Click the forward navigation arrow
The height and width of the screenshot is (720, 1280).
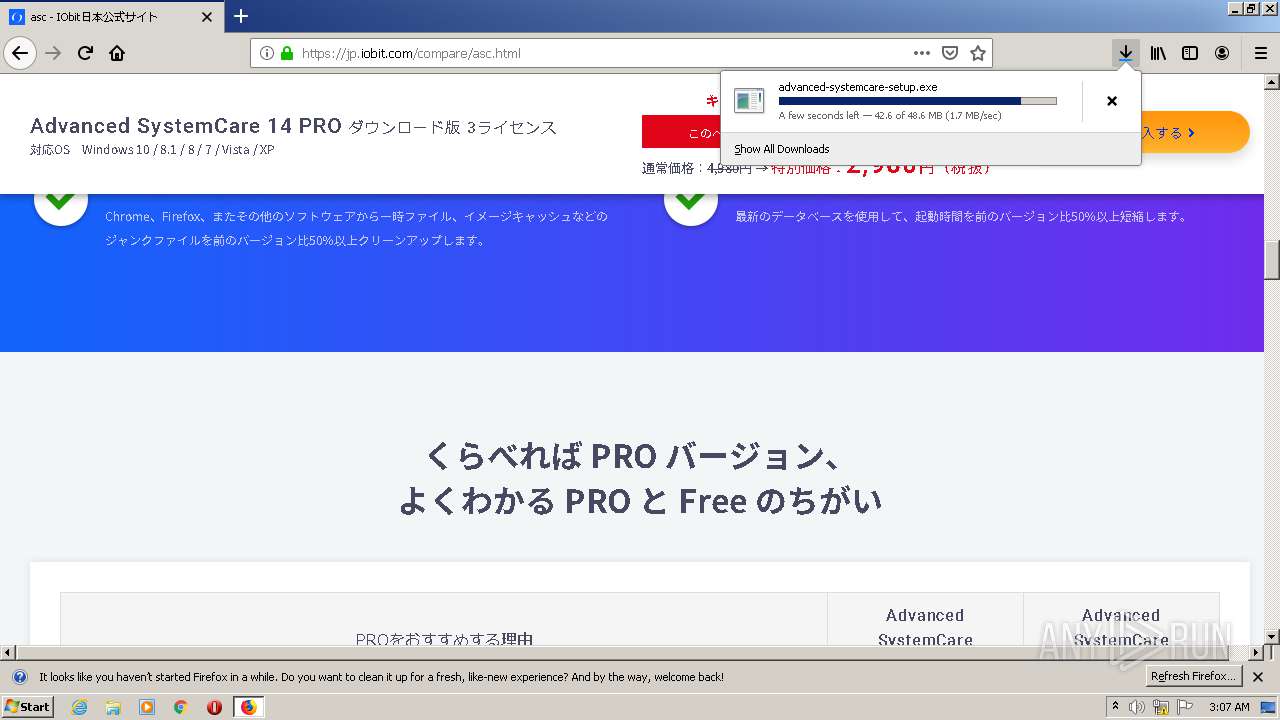tap(53, 53)
